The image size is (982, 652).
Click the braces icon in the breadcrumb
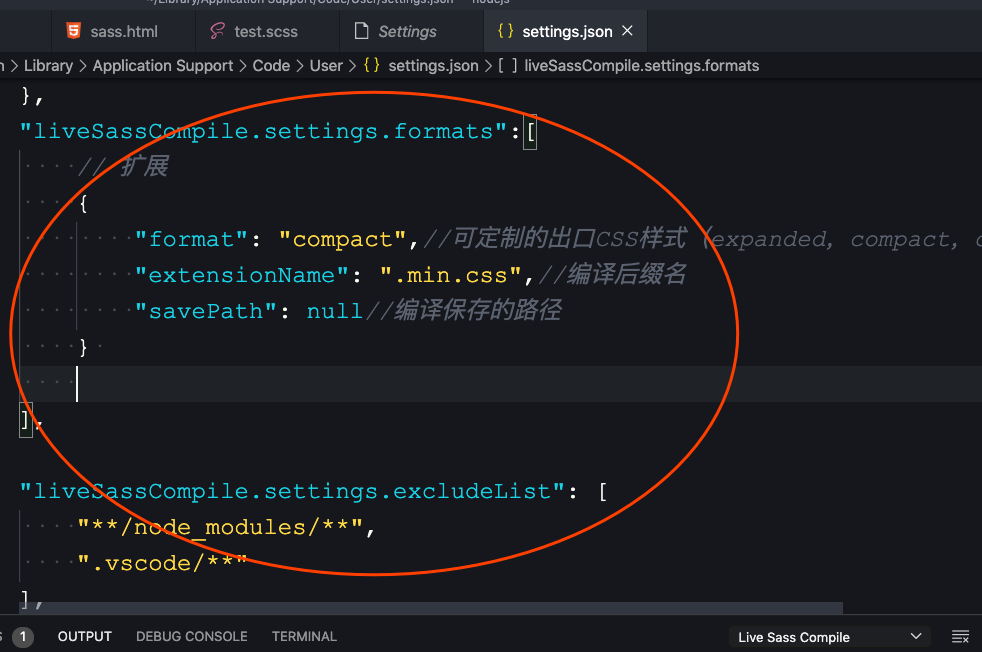371,65
